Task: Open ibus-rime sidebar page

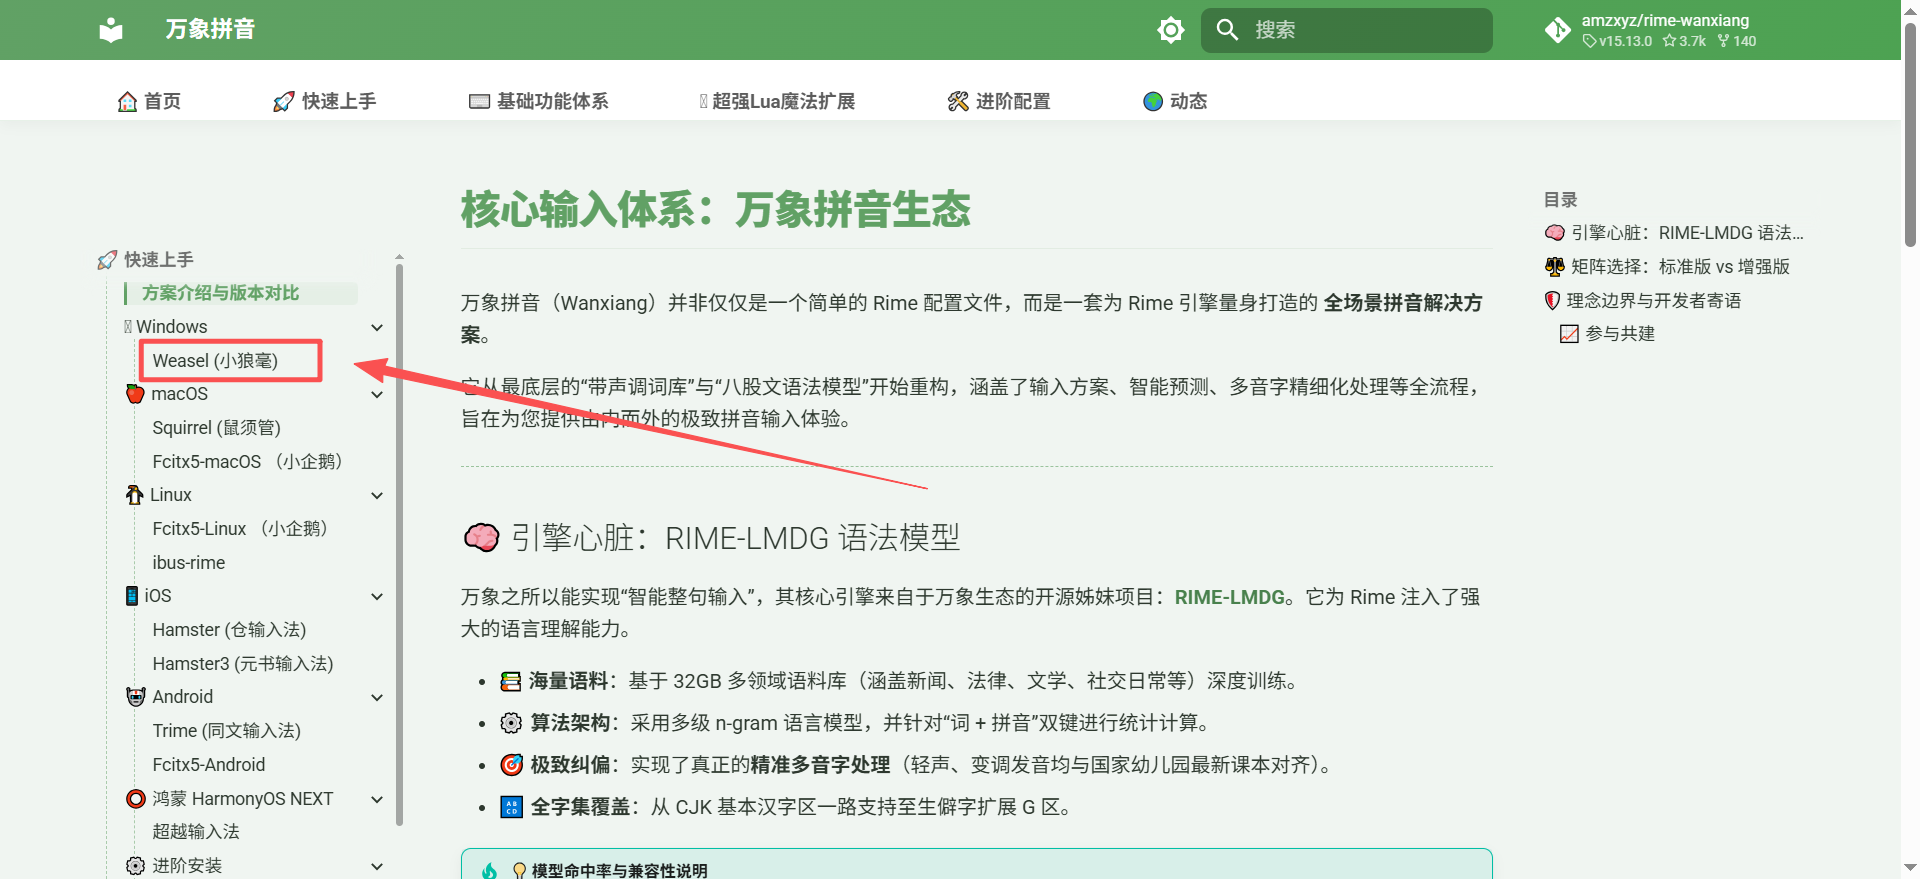Action: point(188,563)
